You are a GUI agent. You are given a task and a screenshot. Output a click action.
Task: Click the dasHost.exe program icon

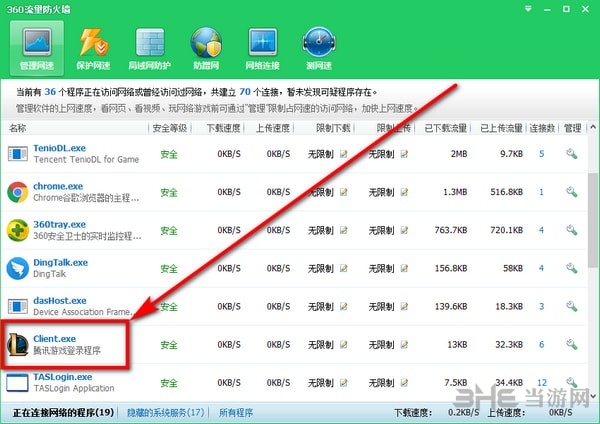click(x=18, y=307)
